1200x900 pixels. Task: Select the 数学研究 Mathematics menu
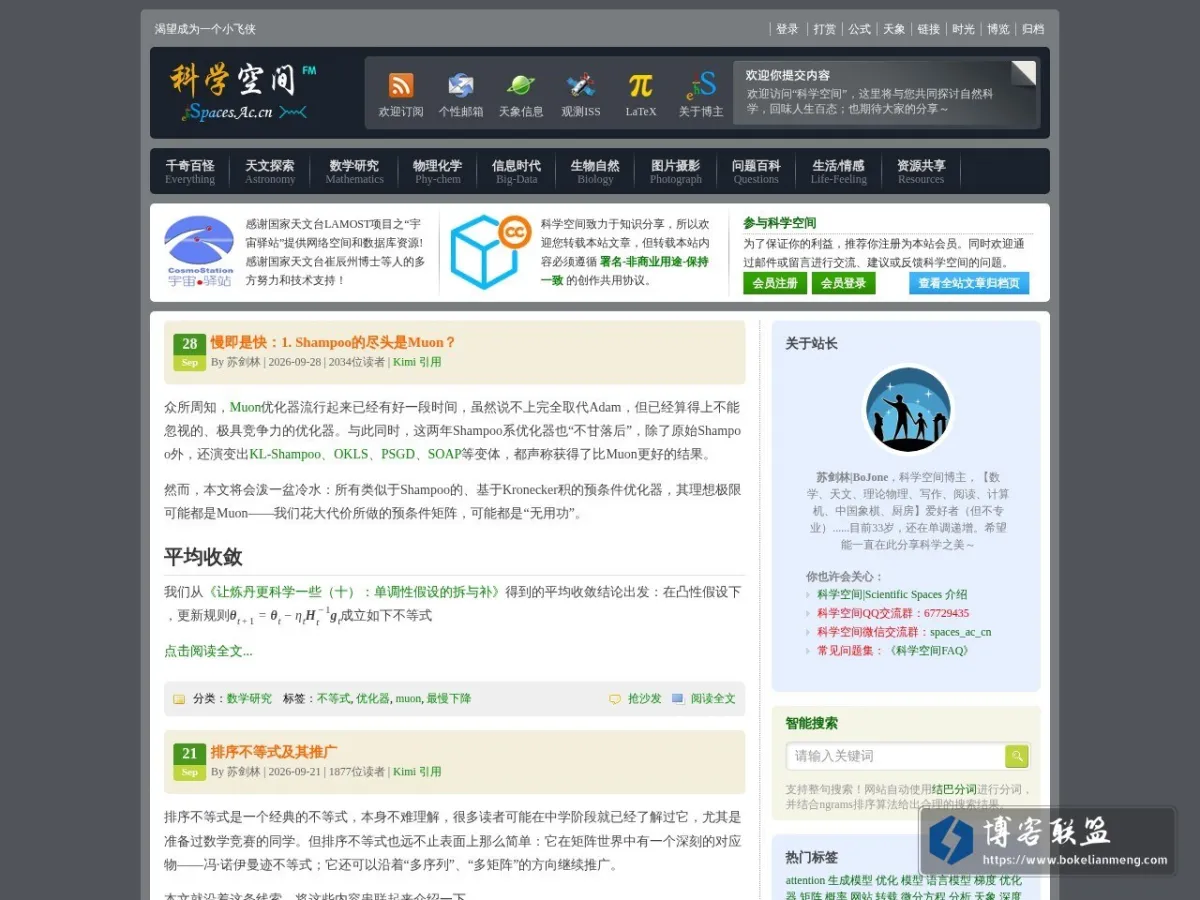(x=354, y=172)
